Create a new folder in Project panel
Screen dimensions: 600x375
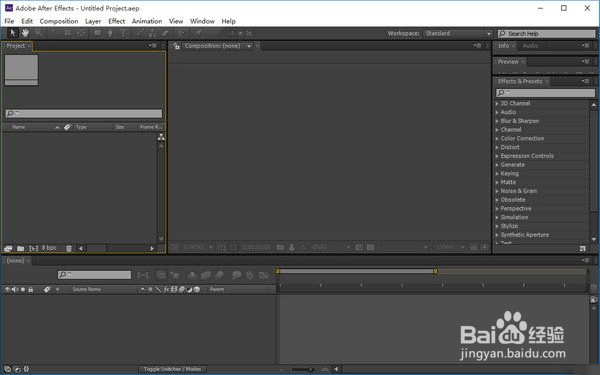(21, 248)
